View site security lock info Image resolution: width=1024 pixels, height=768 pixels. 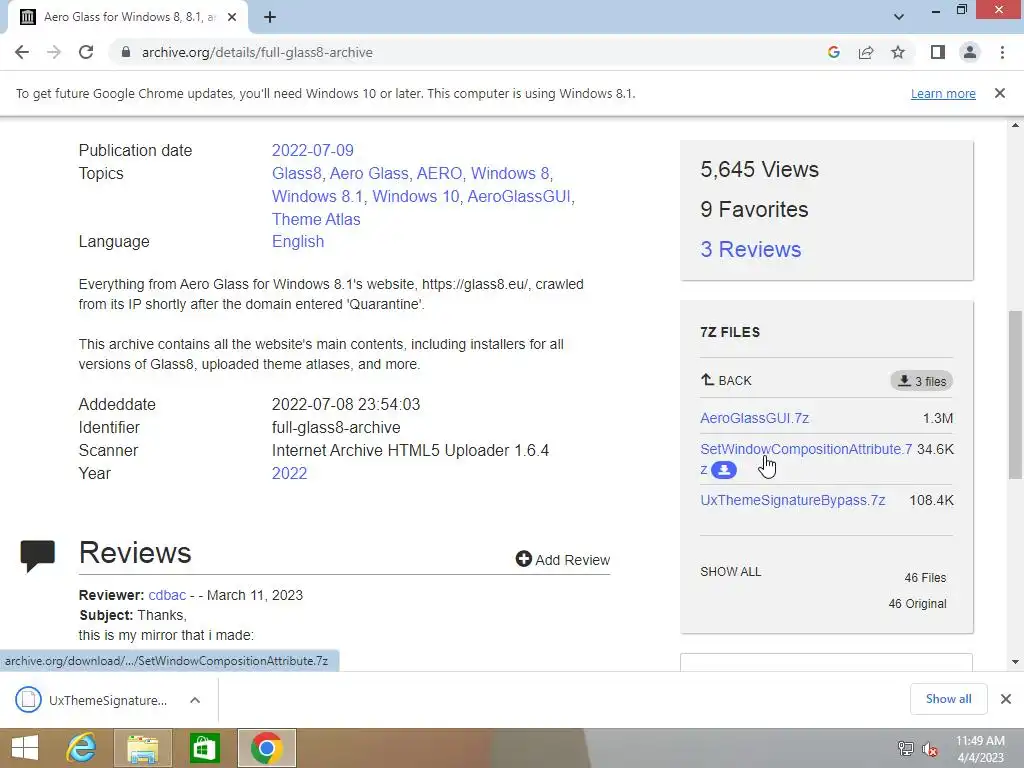click(x=126, y=52)
